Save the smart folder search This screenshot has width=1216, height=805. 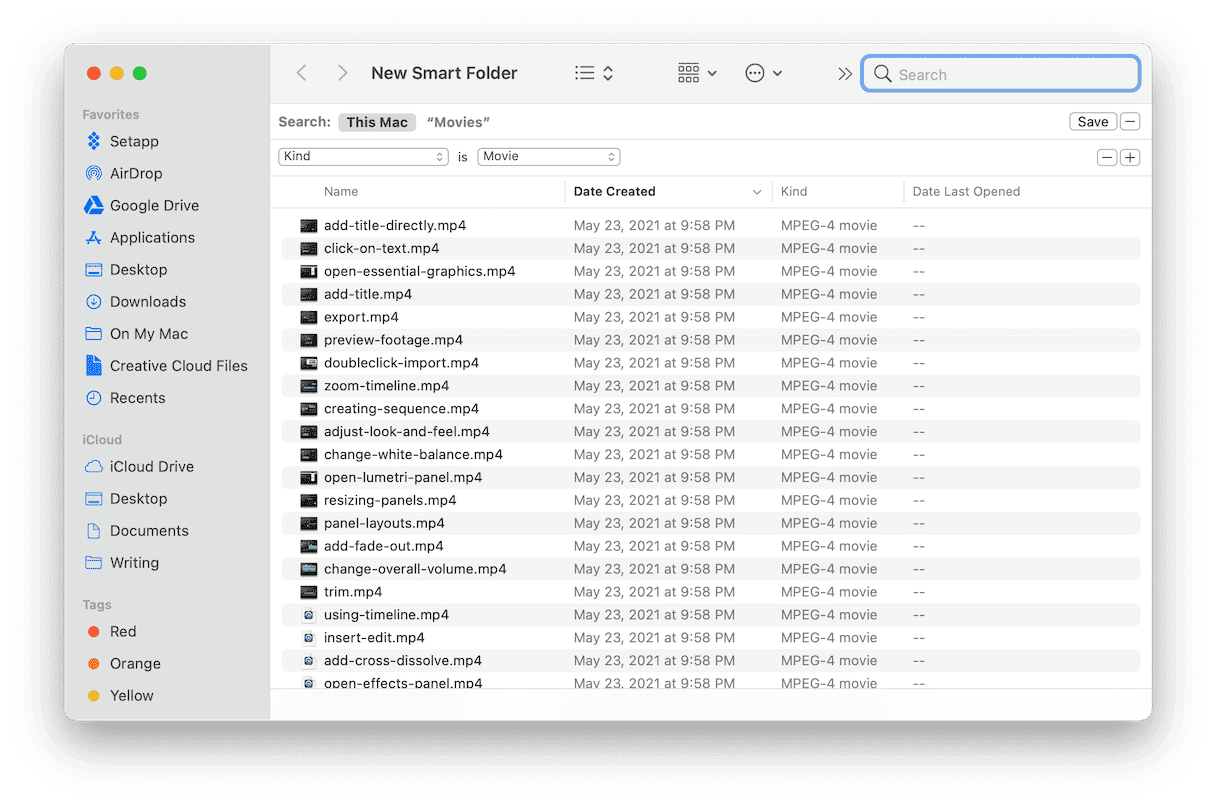(x=1092, y=122)
